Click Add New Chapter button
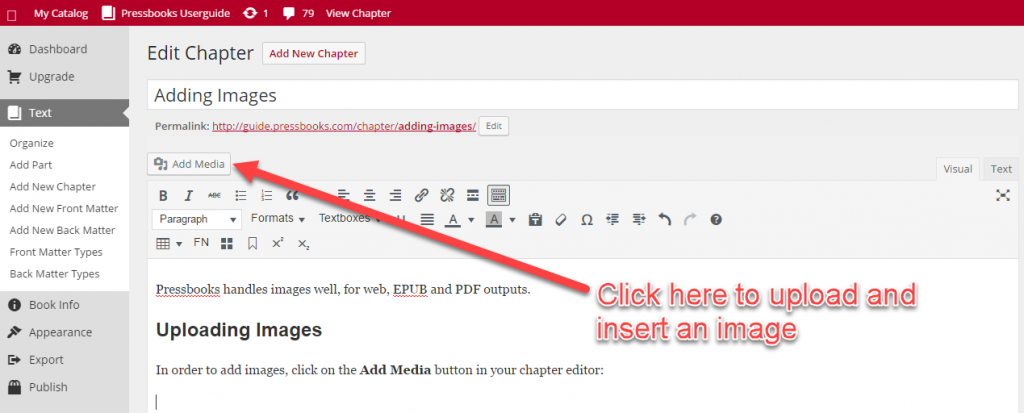The width and height of the screenshot is (1024, 413). pyautogui.click(x=313, y=54)
